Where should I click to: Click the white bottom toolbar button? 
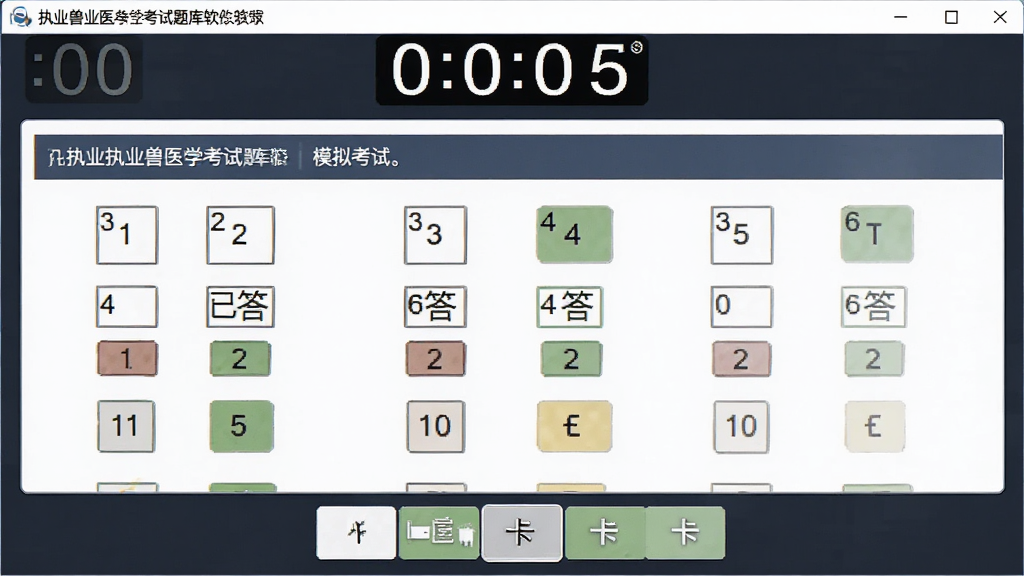(x=356, y=533)
